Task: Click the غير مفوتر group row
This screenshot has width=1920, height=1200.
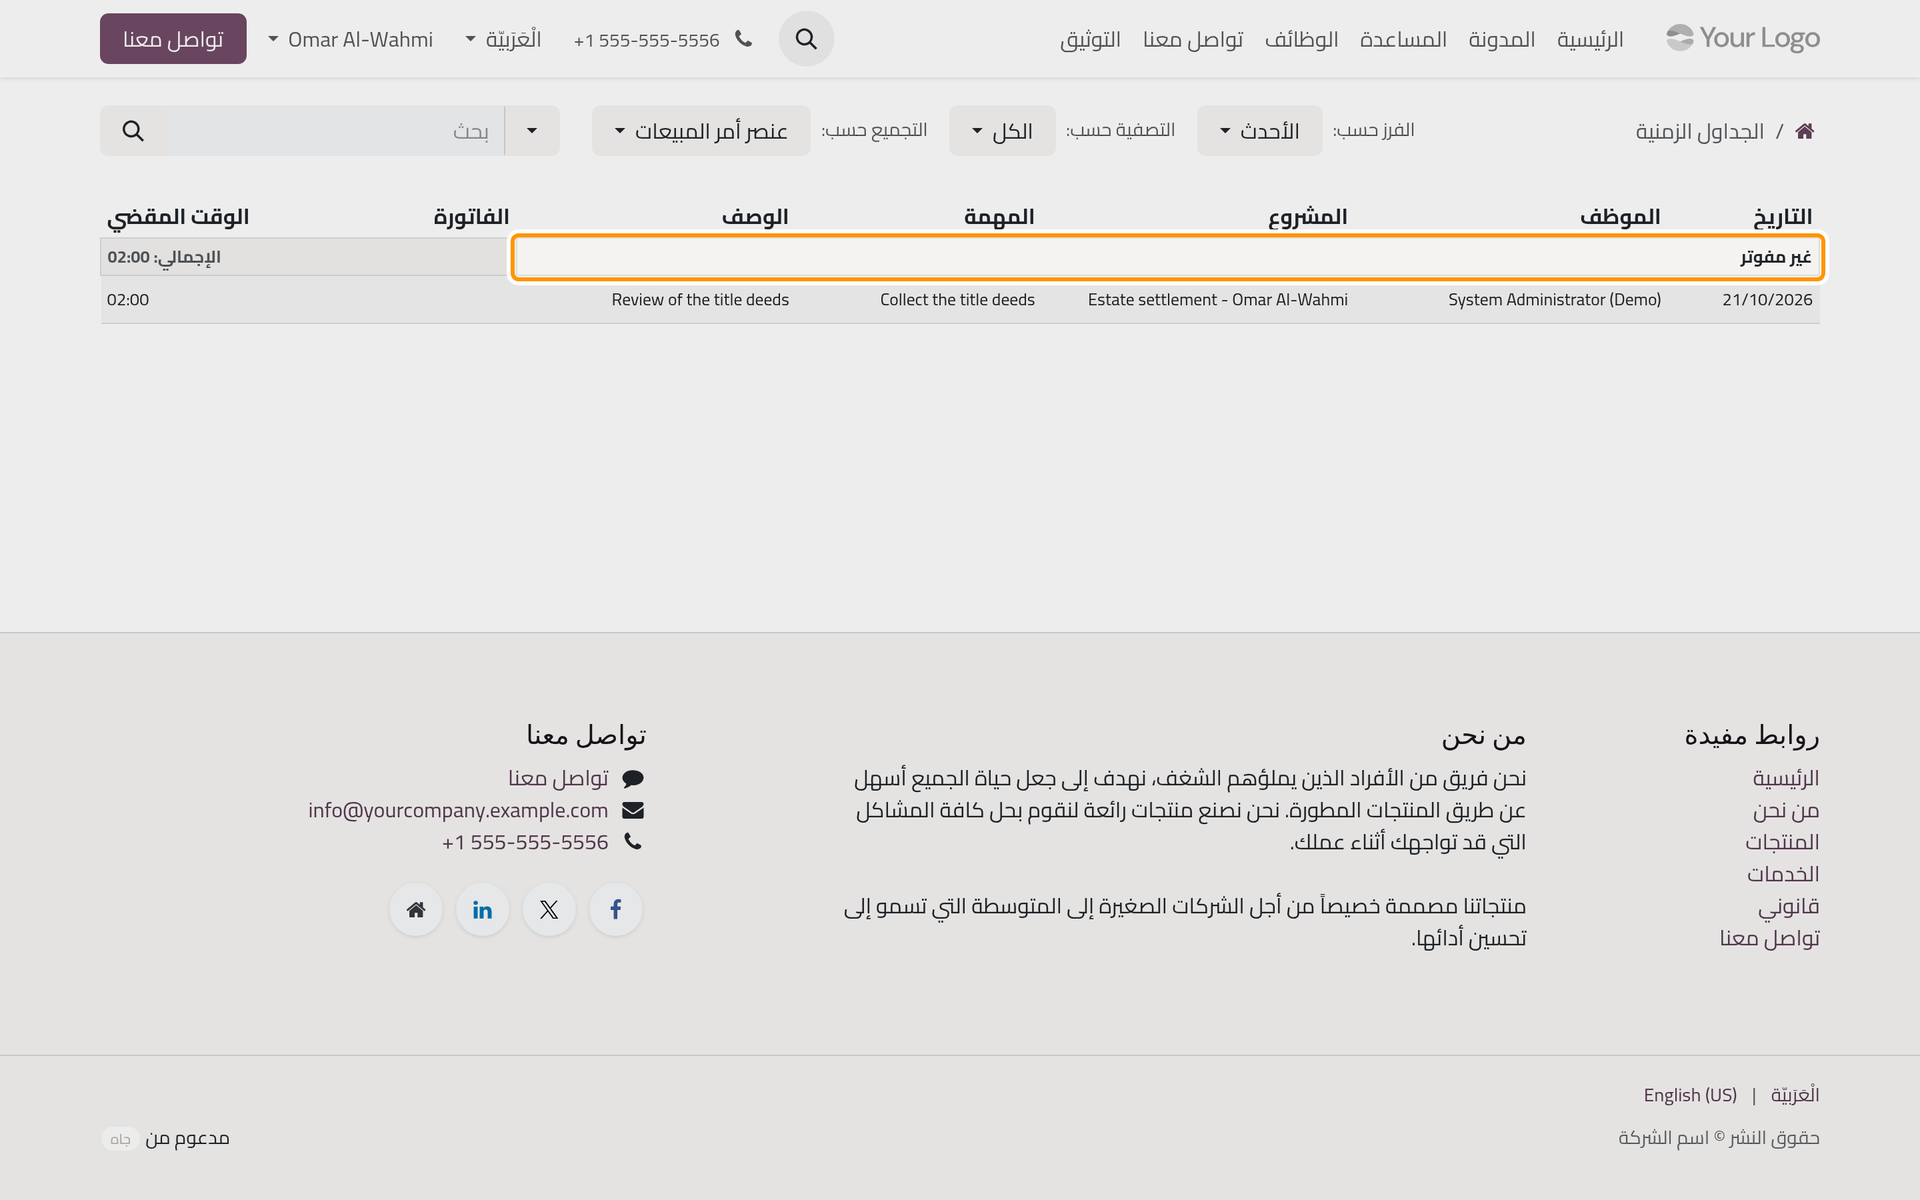Action: 1168,257
